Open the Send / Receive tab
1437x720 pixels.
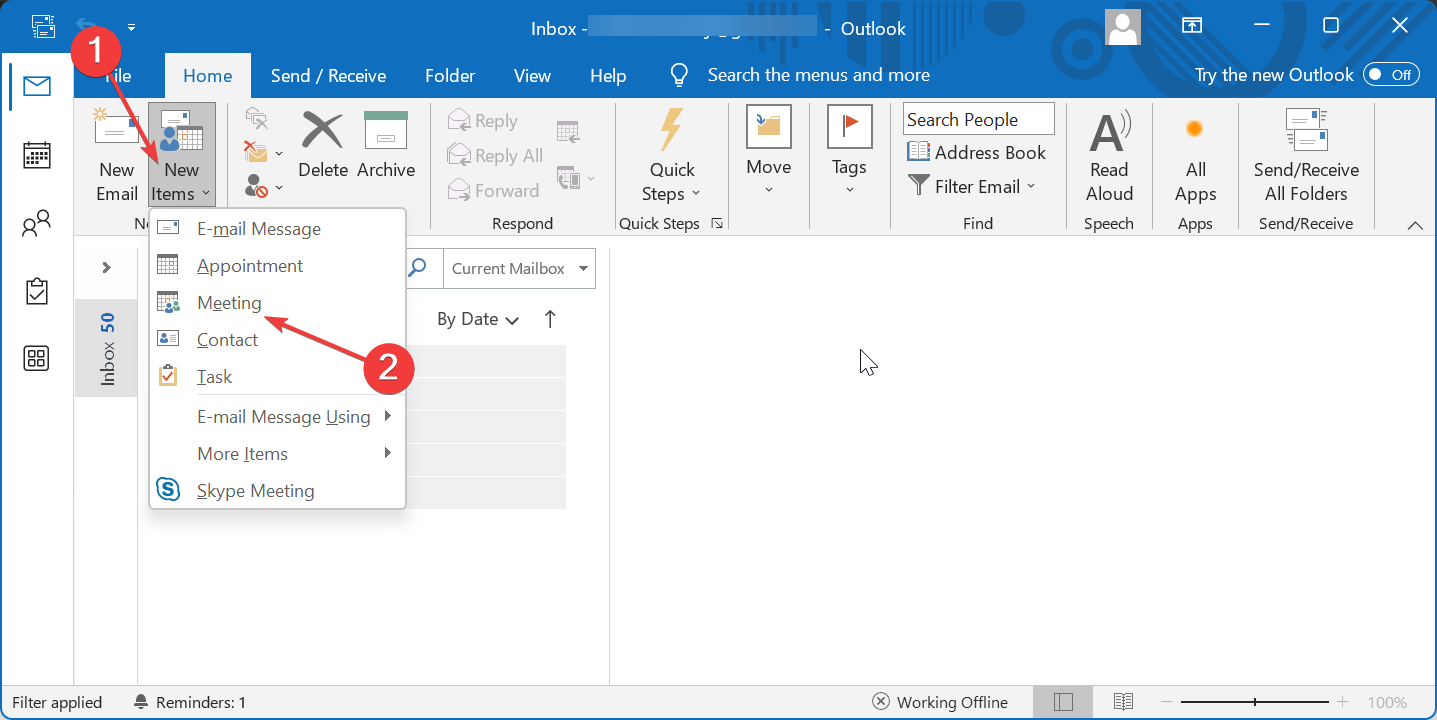point(328,76)
